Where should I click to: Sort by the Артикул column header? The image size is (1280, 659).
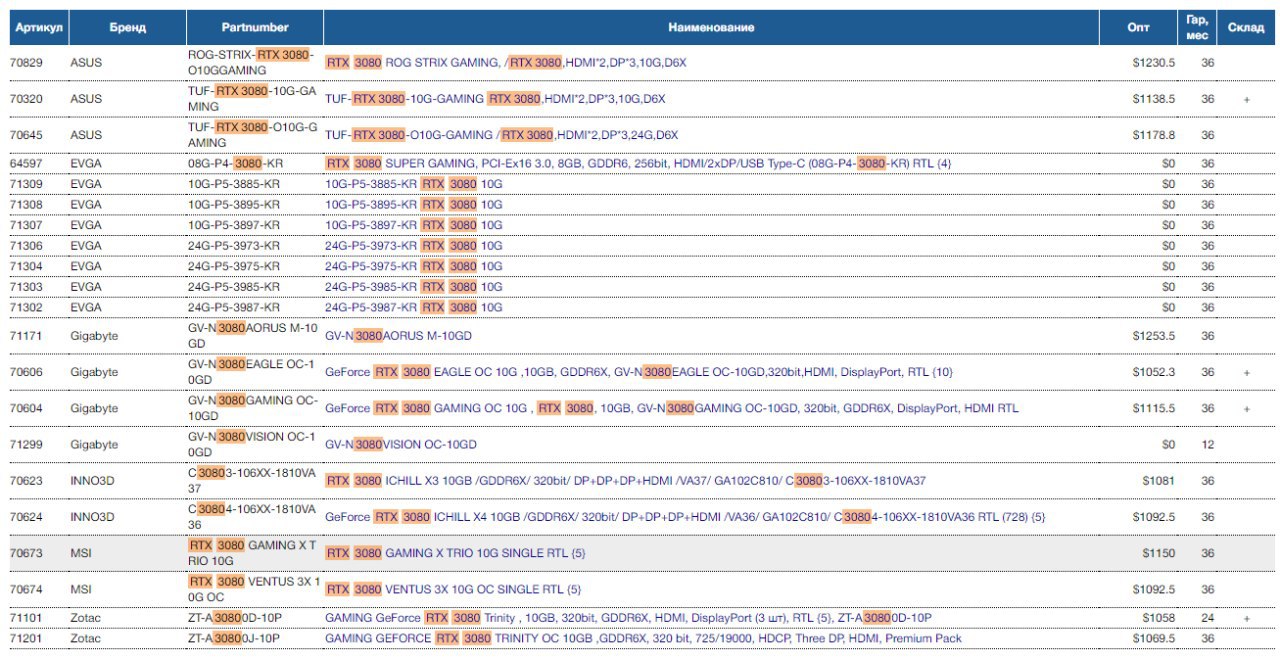pos(39,27)
